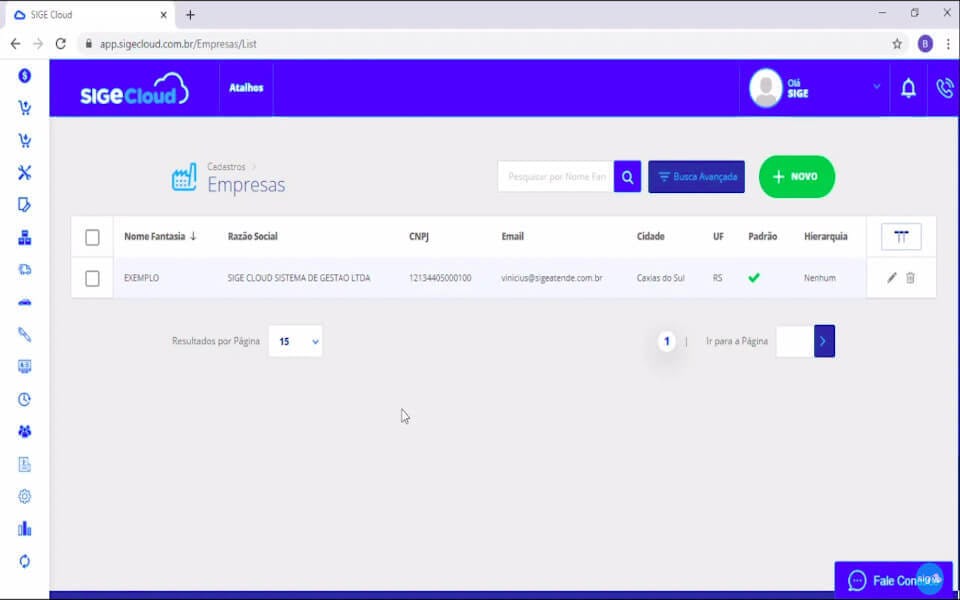
Task: Open the column filter icon on the table
Action: click(x=901, y=237)
